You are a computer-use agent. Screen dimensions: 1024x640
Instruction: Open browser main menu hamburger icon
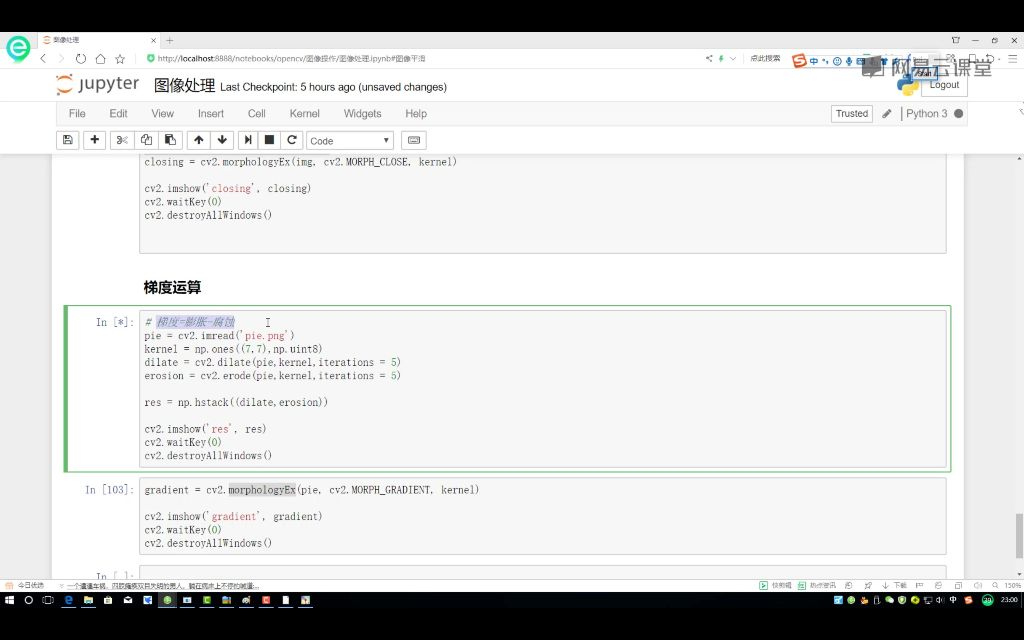(1013, 58)
